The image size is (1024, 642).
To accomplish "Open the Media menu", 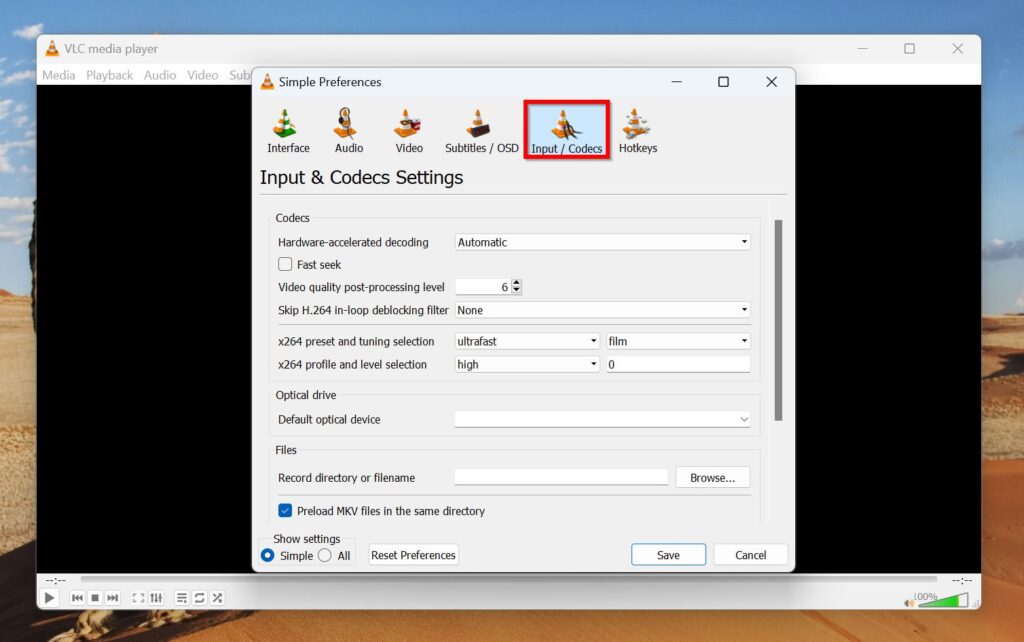I will [x=58, y=74].
